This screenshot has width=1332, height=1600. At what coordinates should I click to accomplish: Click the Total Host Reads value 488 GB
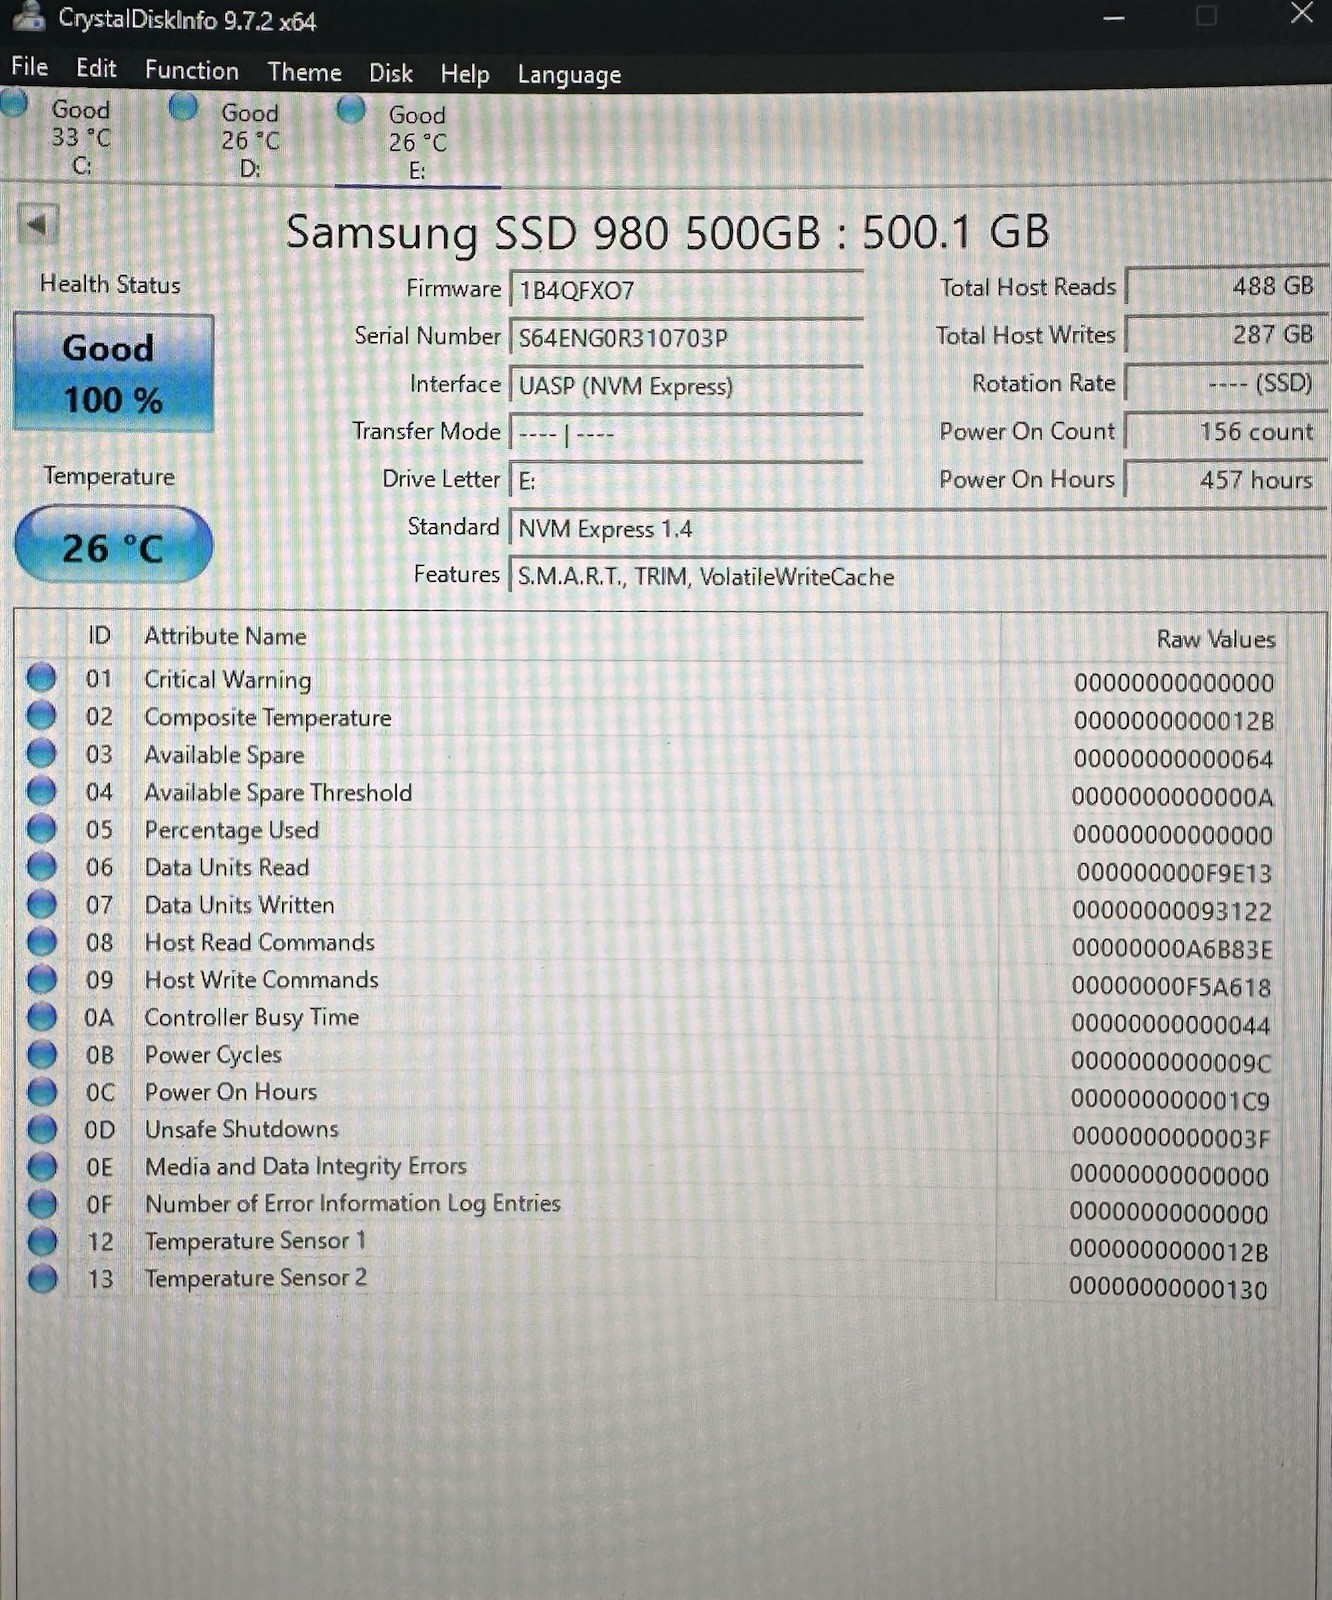click(1225, 286)
